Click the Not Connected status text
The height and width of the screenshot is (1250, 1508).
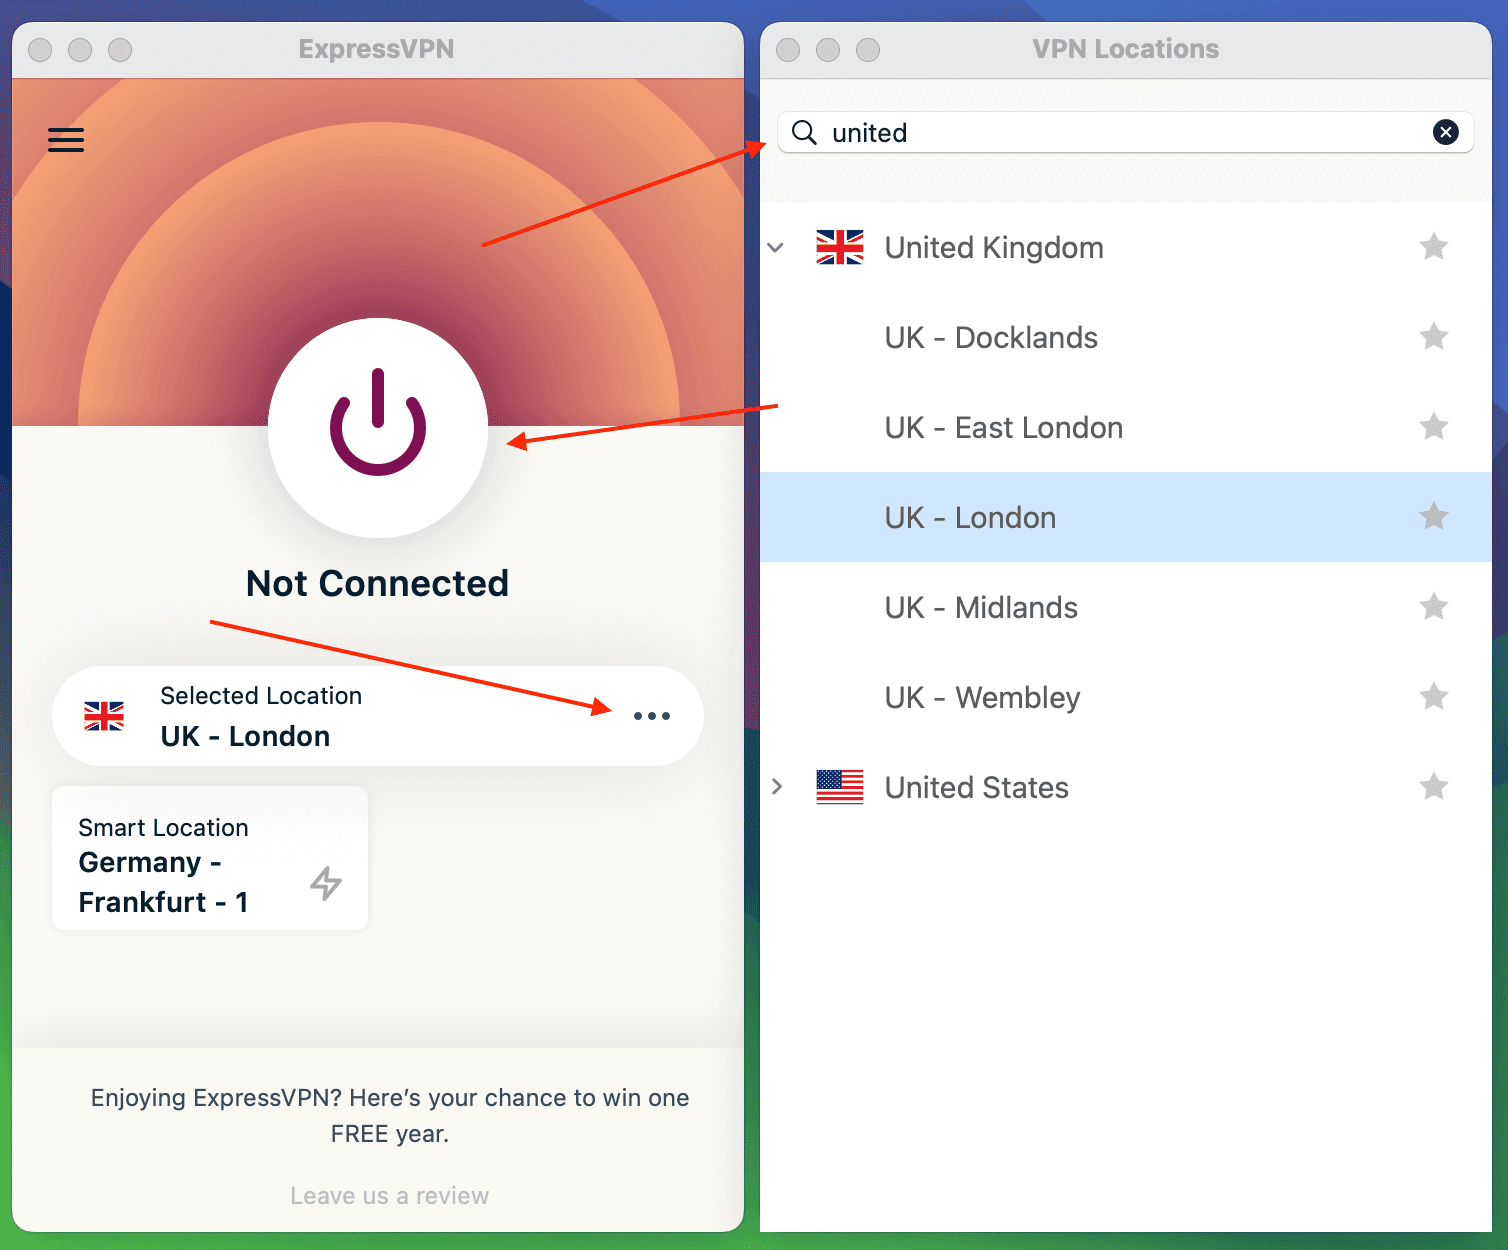(x=378, y=583)
